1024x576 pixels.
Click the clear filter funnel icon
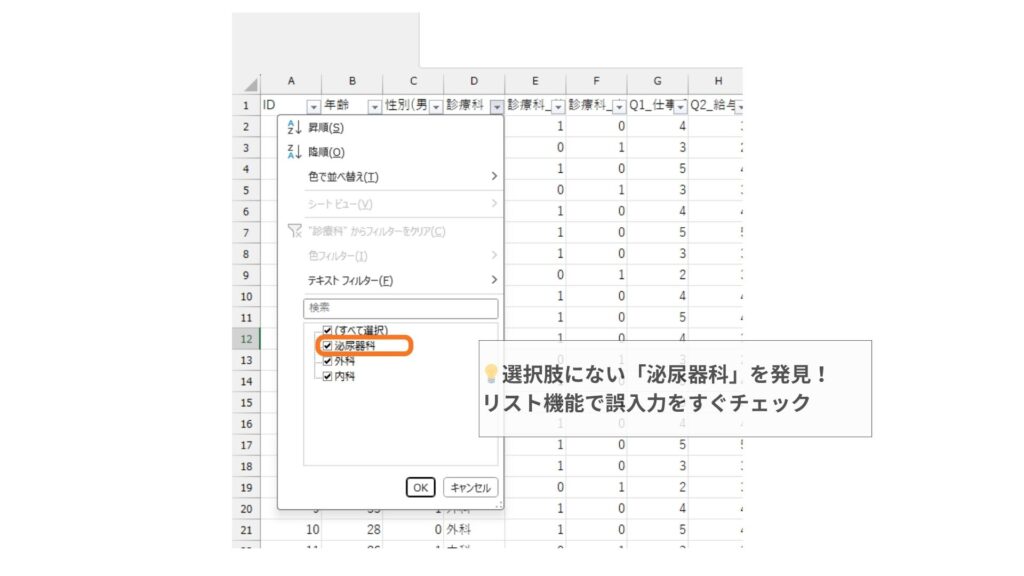pos(294,231)
